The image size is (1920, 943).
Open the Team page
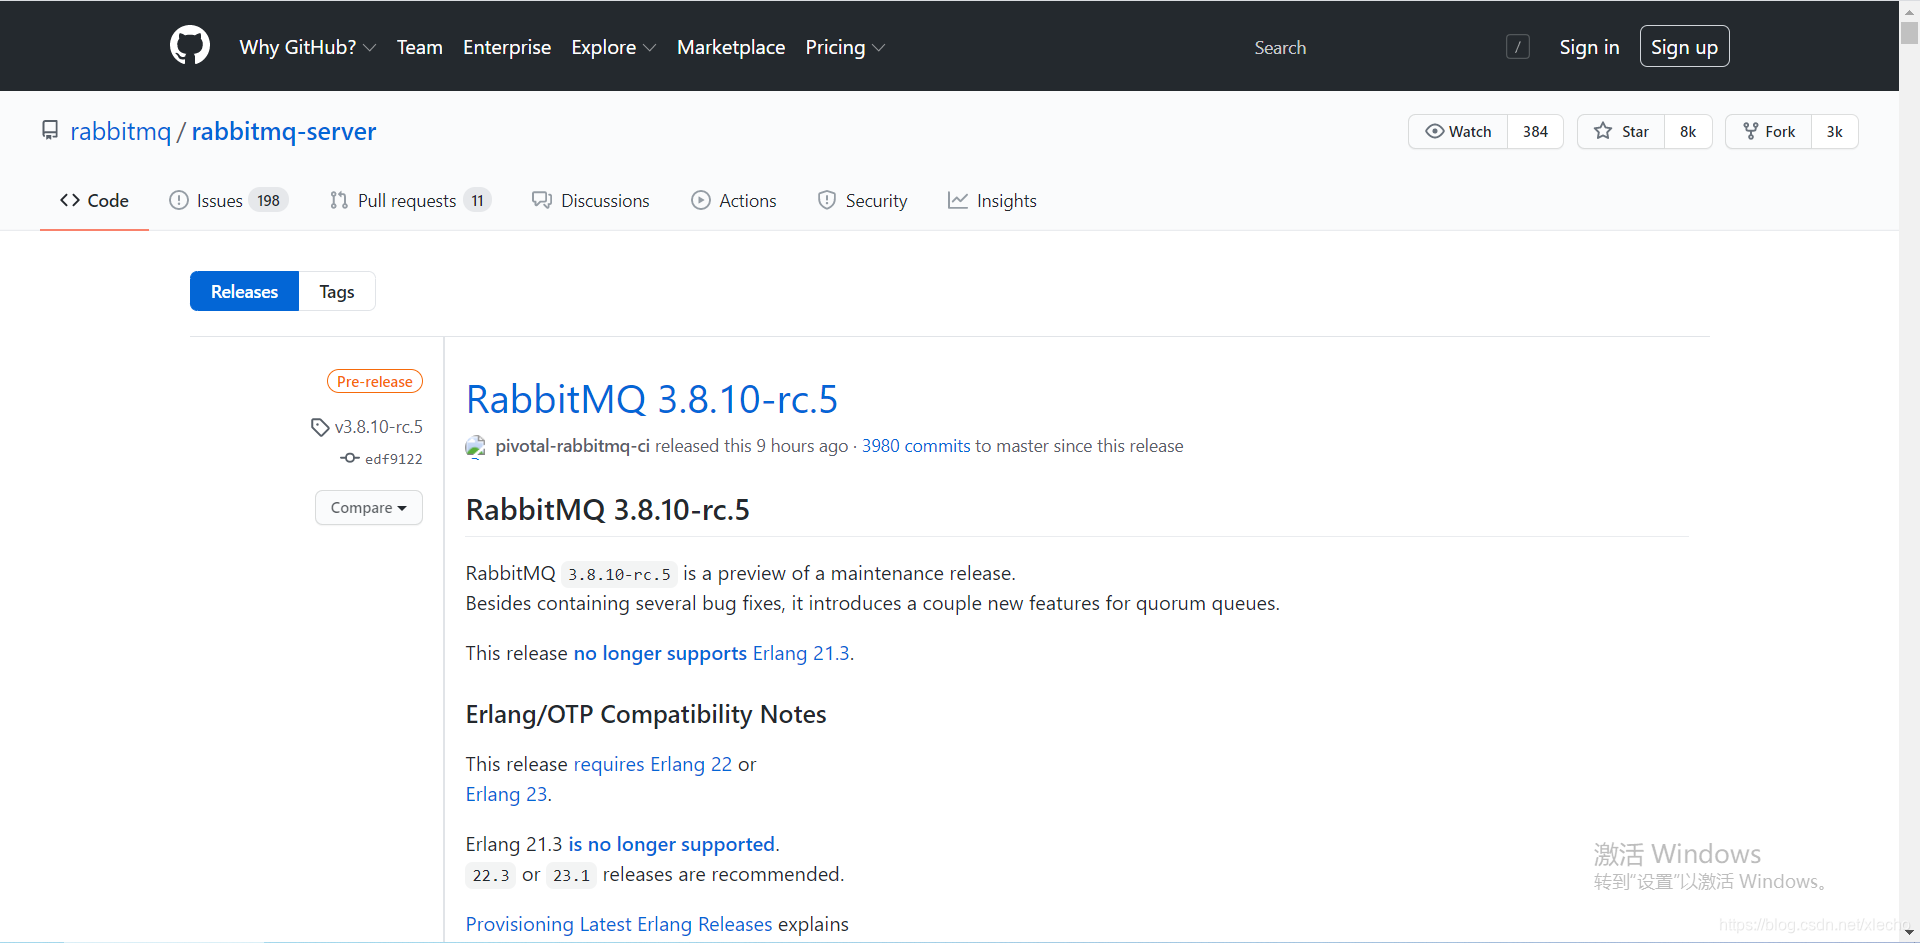(x=420, y=47)
